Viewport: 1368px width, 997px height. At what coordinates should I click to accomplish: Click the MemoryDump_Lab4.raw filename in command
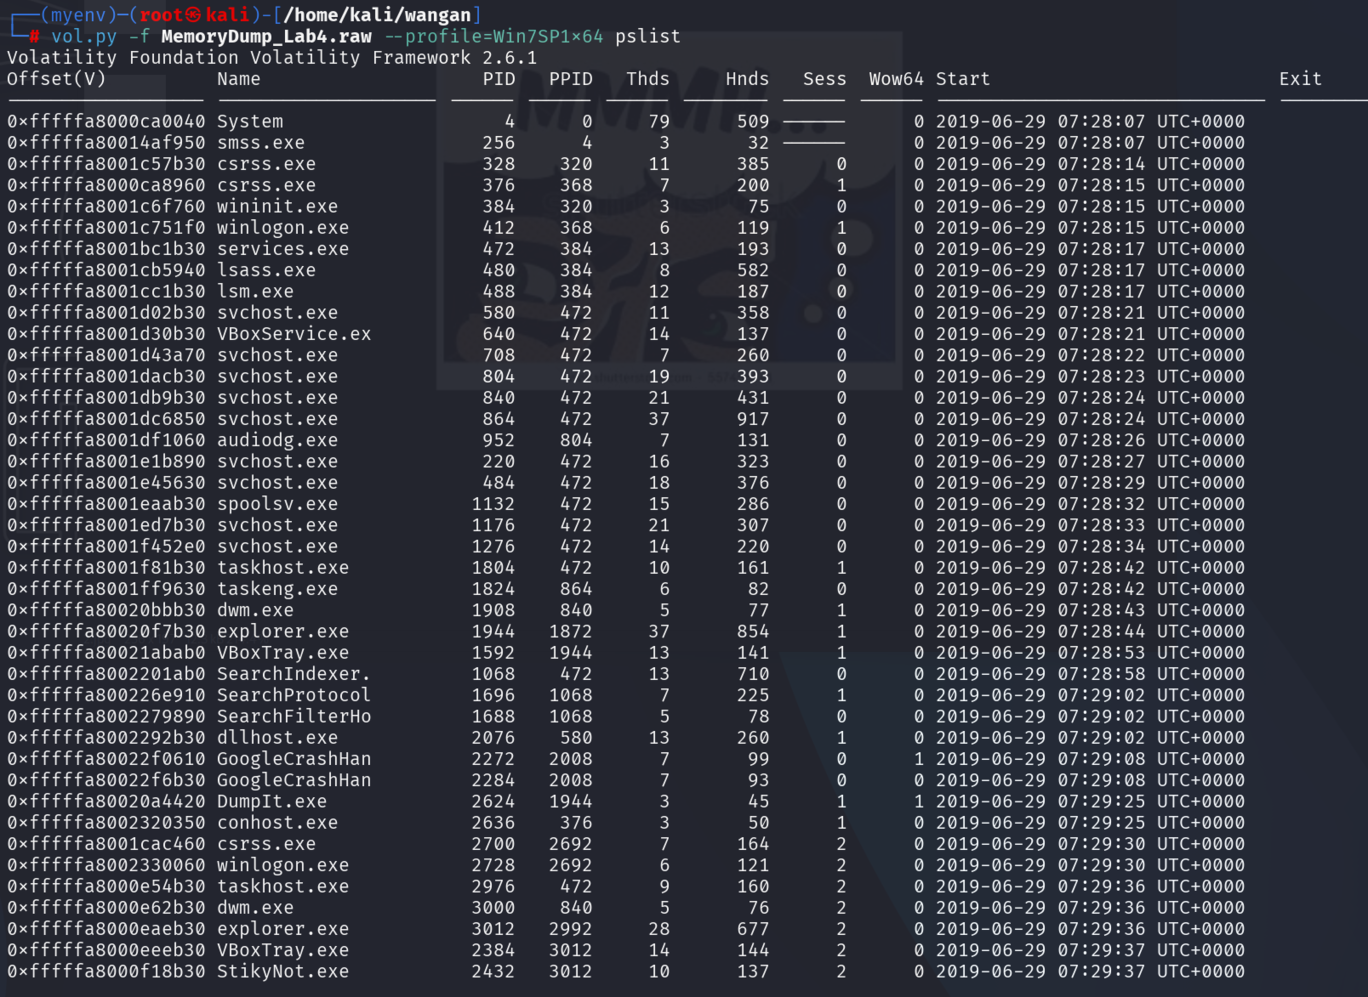point(266,36)
